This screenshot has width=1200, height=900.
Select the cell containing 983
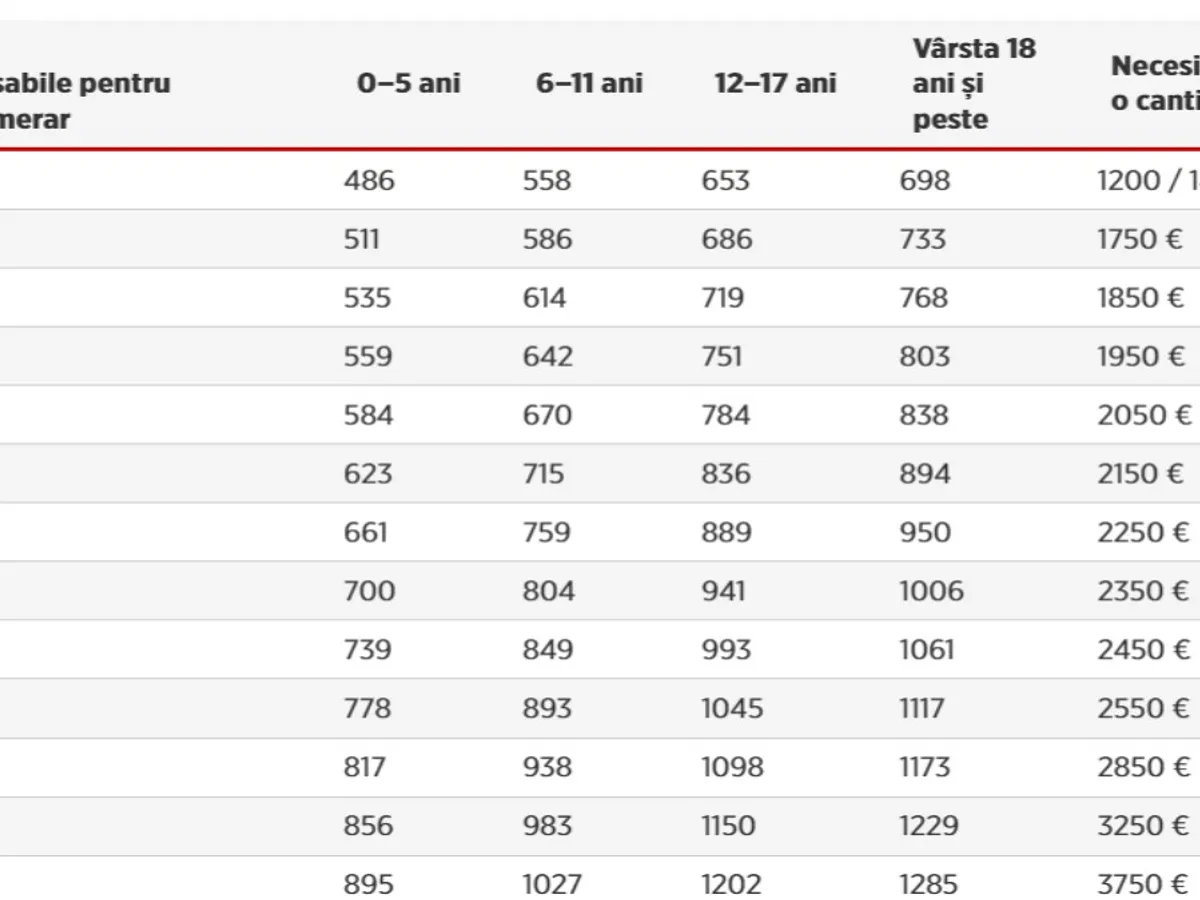click(547, 826)
